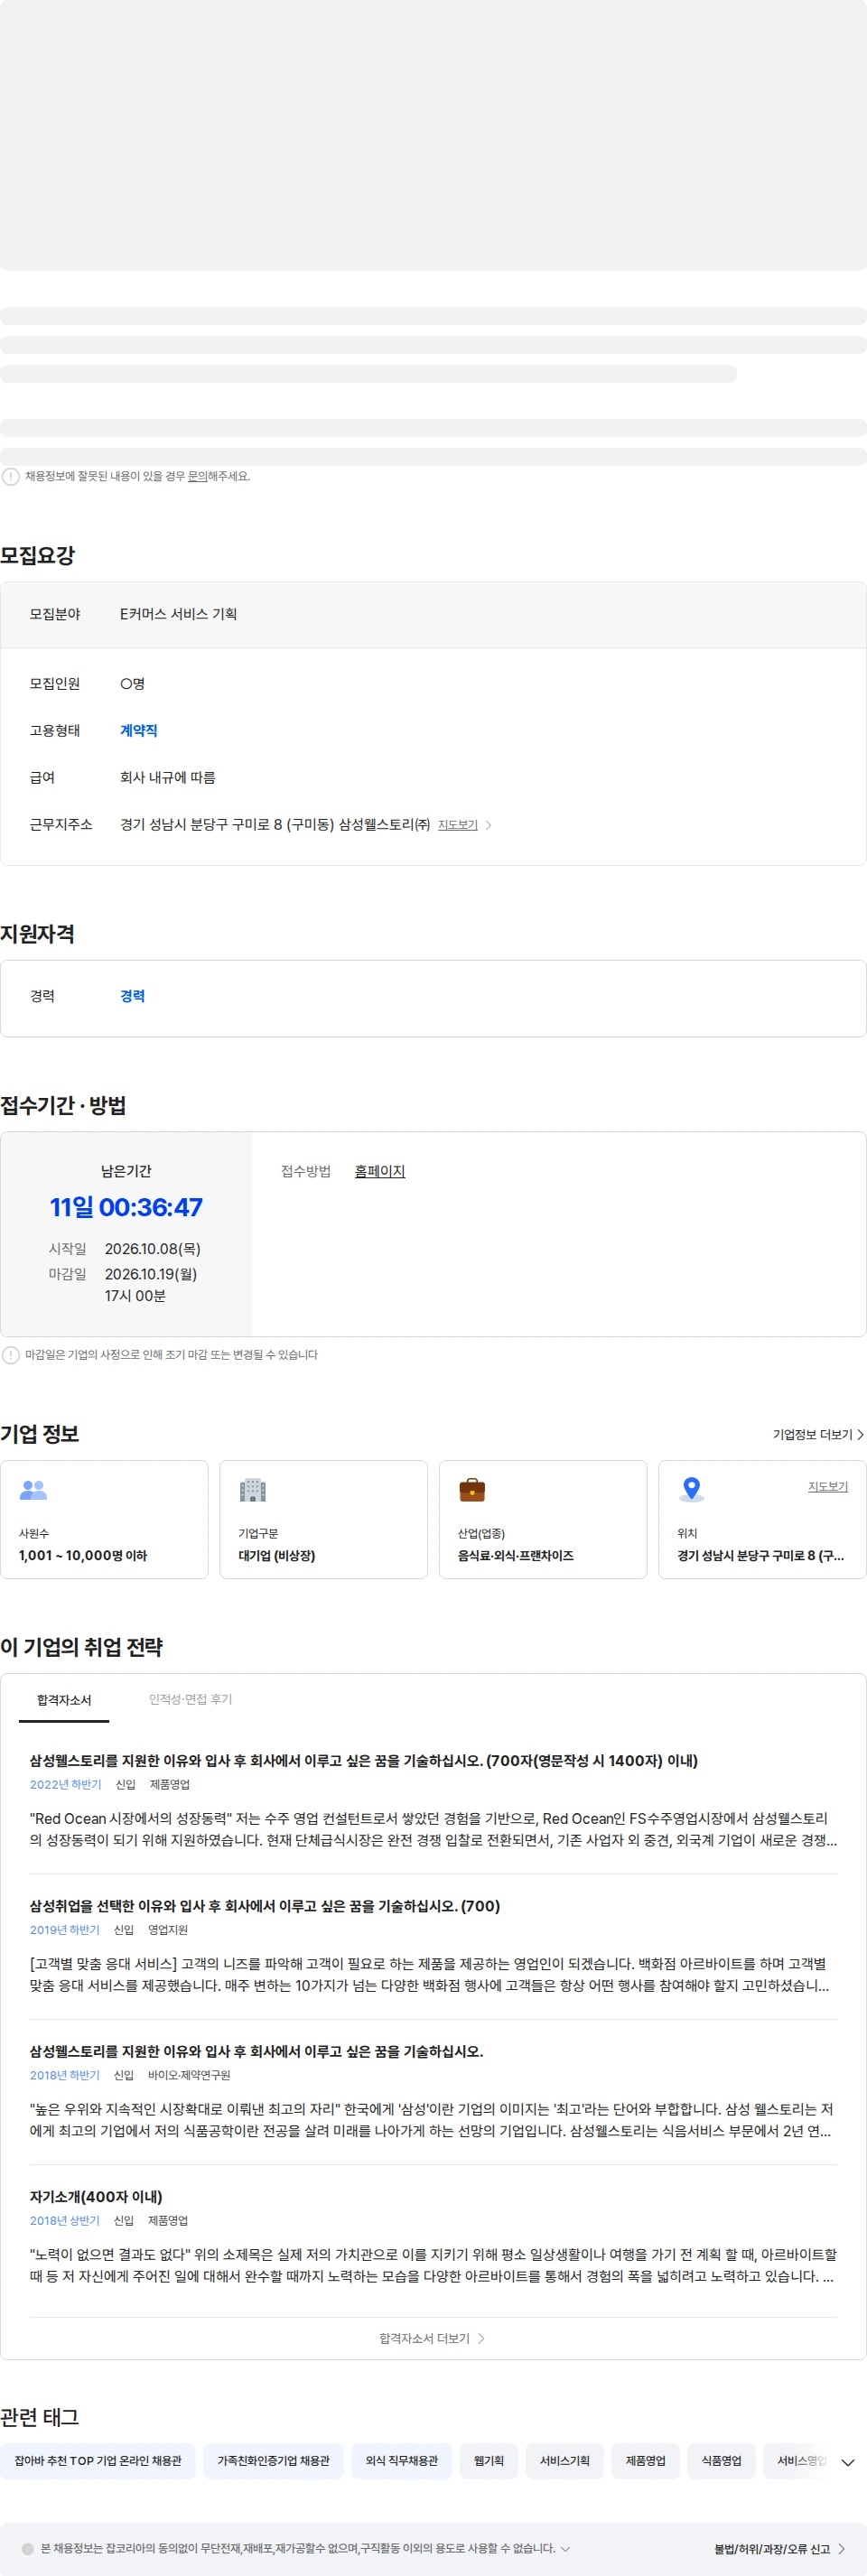
Task: Click the 시작일 2026.10.08(목) date
Action: click(153, 1249)
